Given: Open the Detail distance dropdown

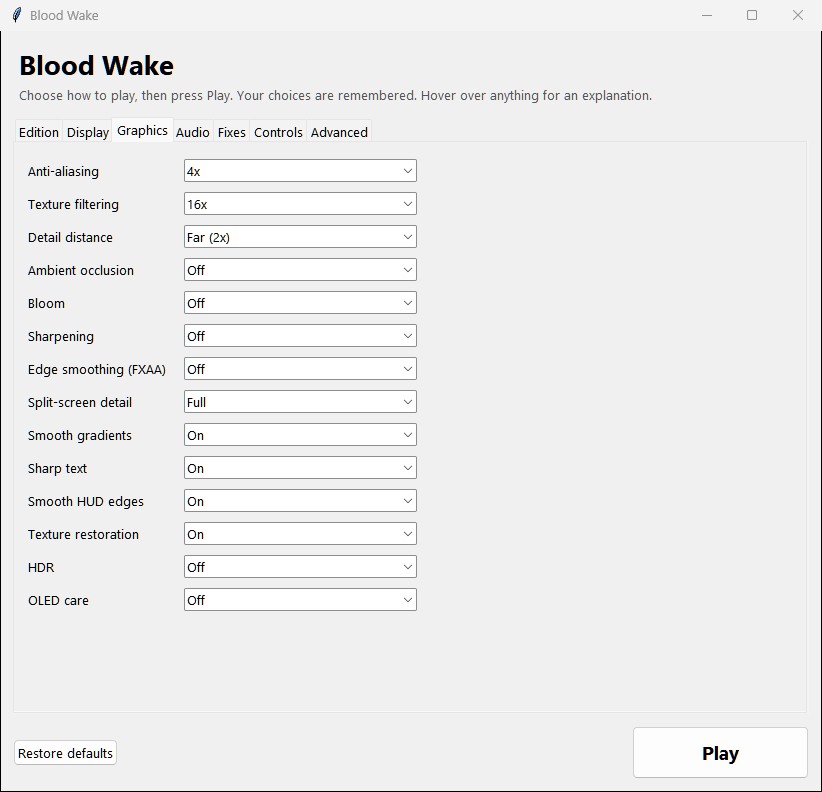Looking at the screenshot, I should tap(300, 237).
